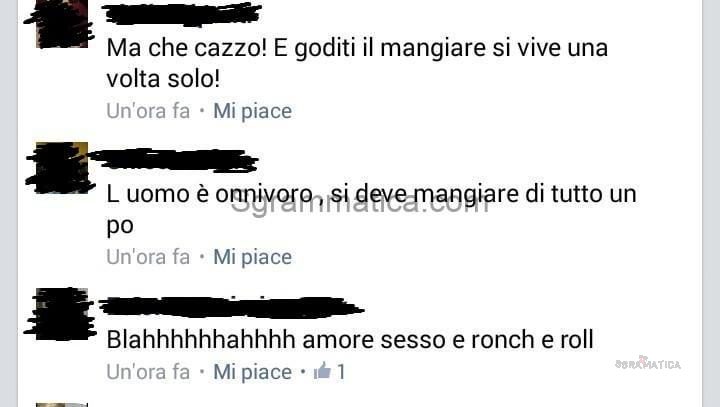Open the avatar beside the "L uomo è onnivoro" comment
This screenshot has width=720, height=407.
(61, 168)
